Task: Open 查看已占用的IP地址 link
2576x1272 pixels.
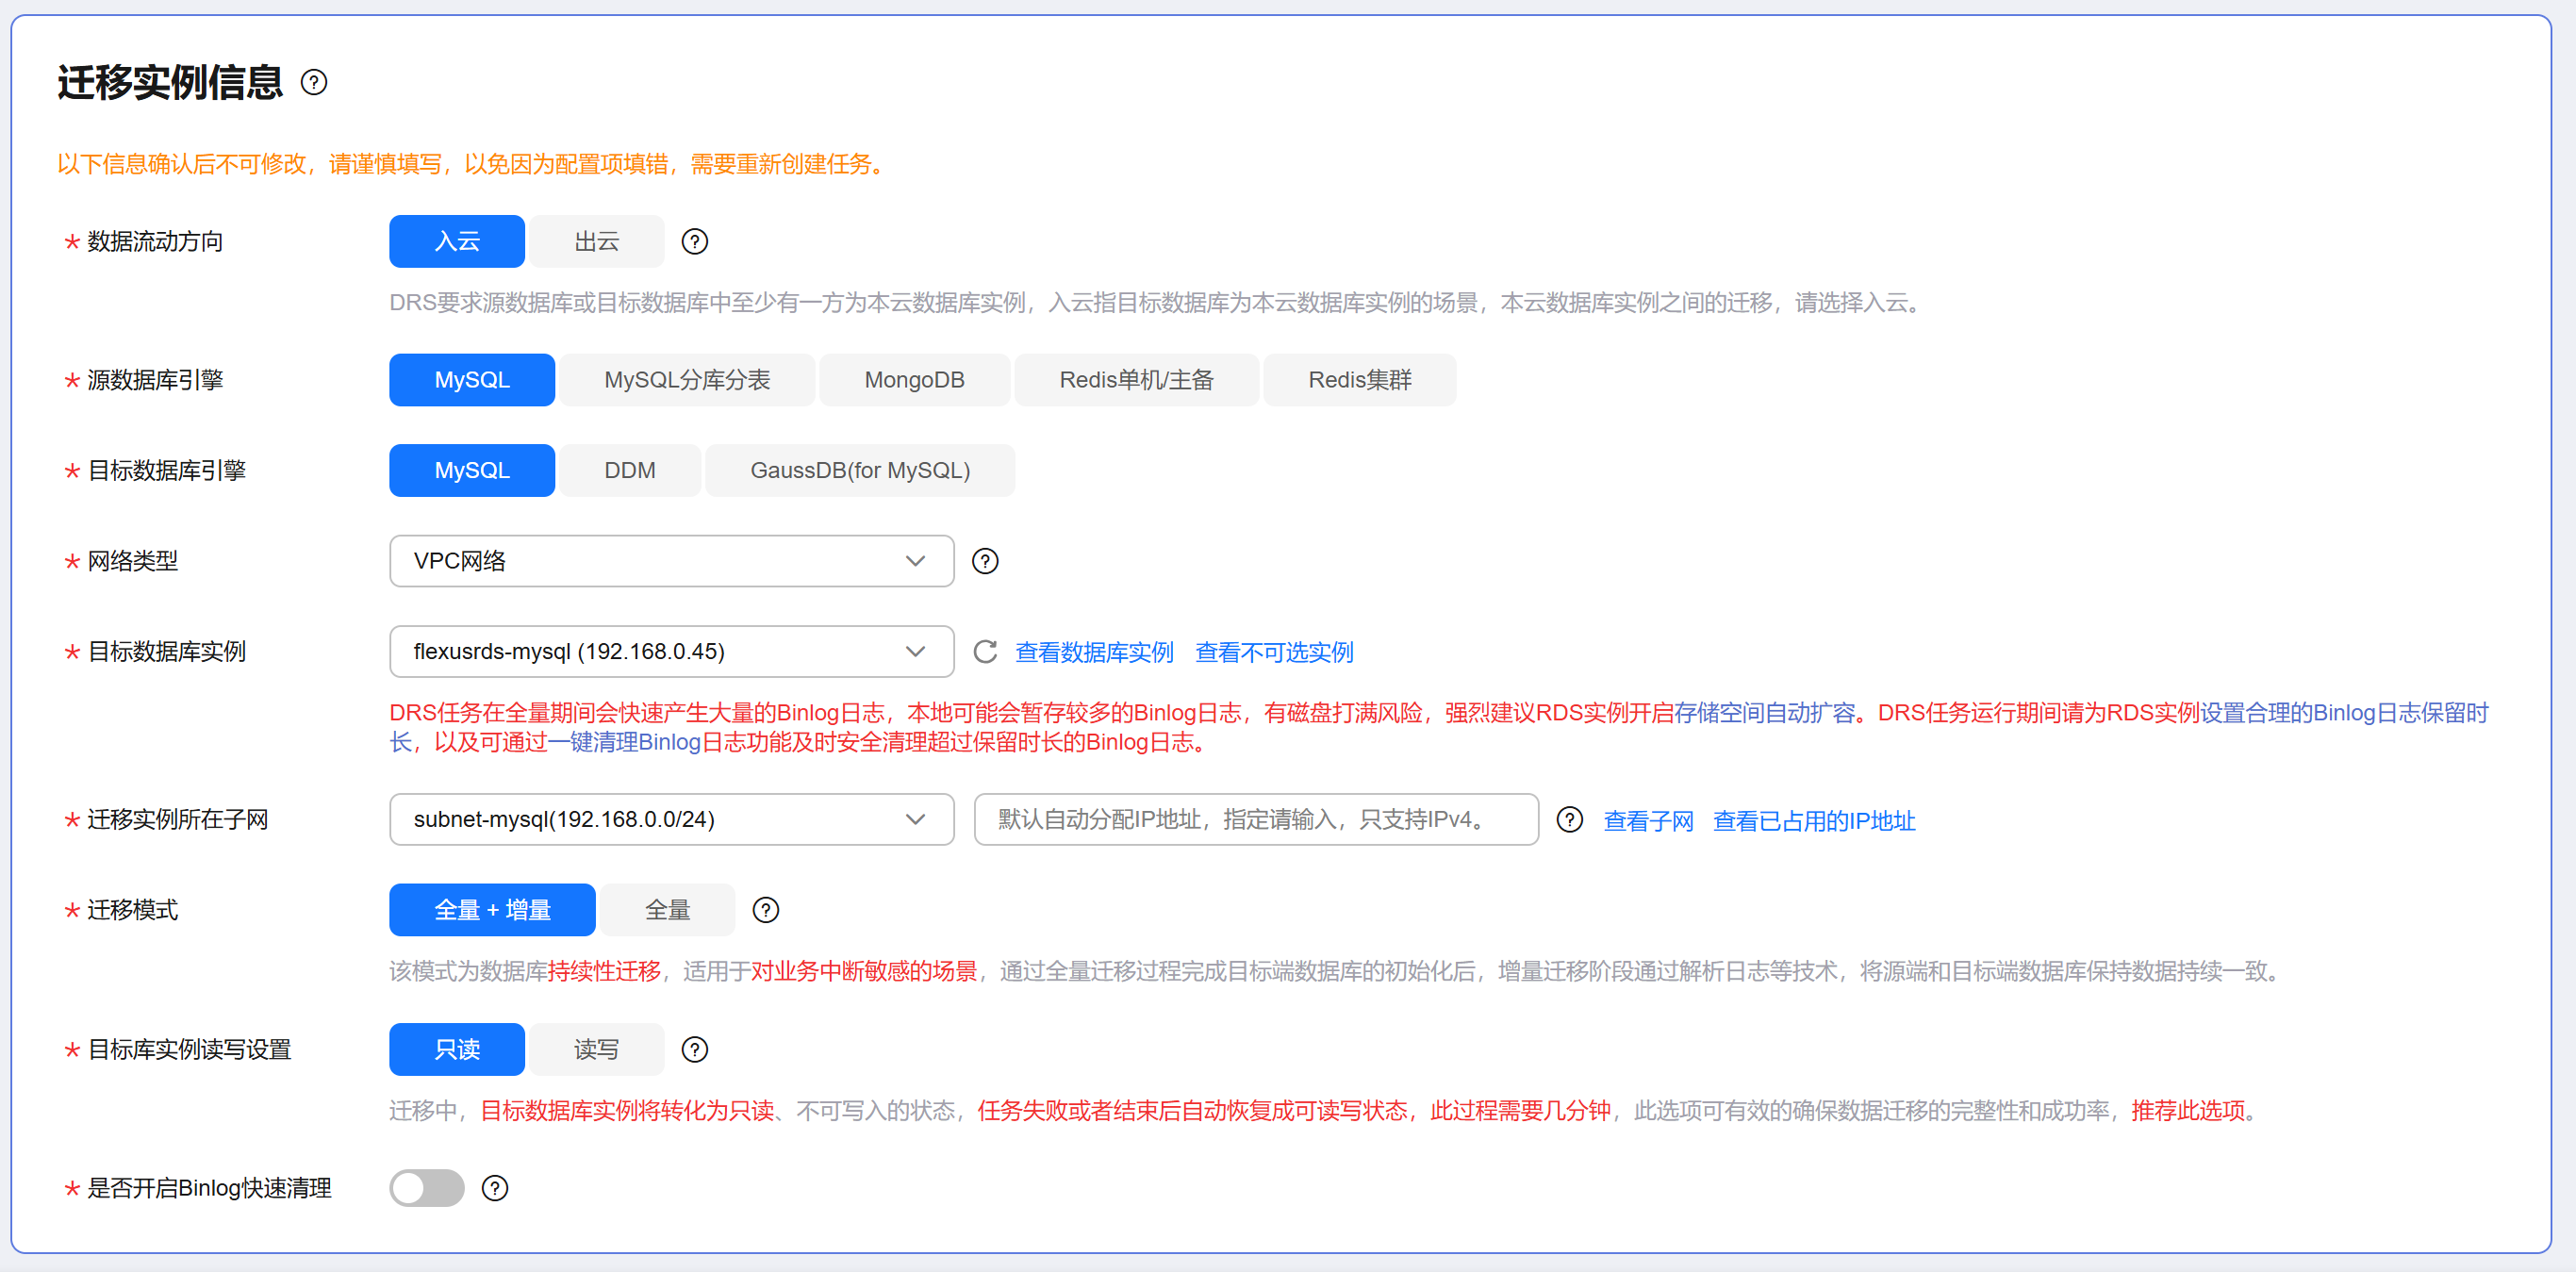Action: point(1814,821)
